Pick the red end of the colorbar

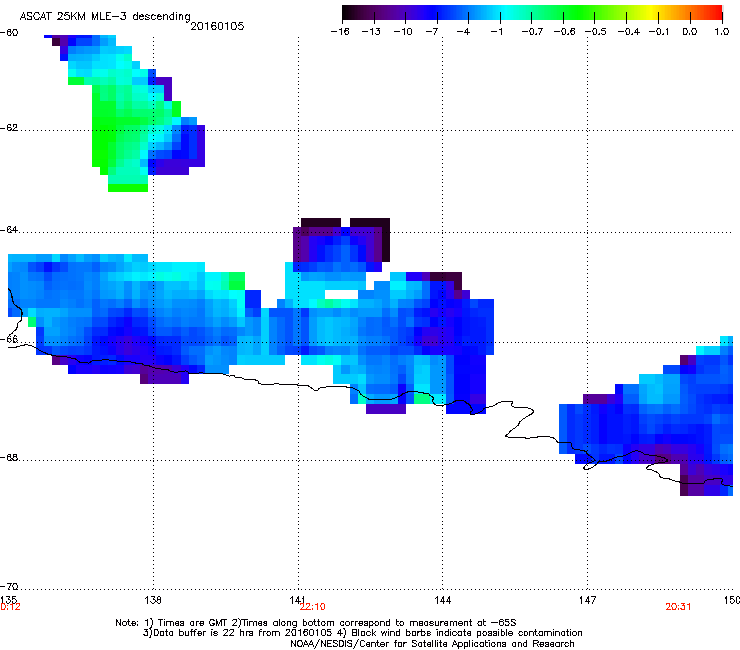click(x=715, y=13)
